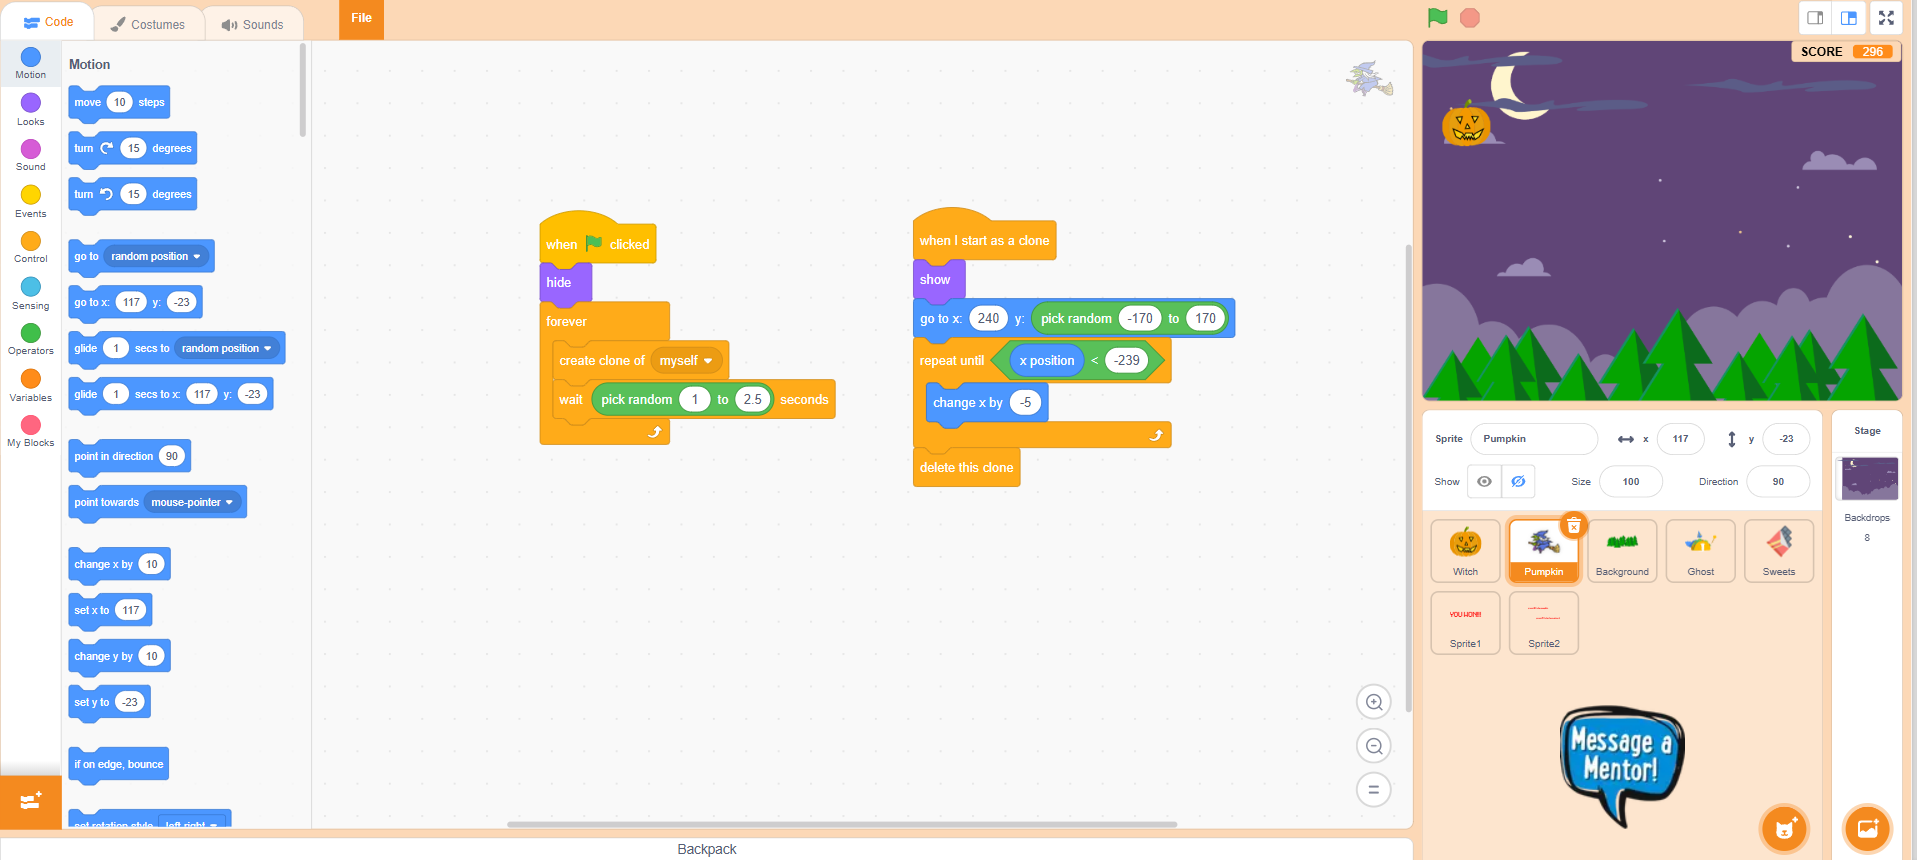Screen dimensions: 1917x860
Task: Switch to small stage layout
Action: [x=1815, y=17]
